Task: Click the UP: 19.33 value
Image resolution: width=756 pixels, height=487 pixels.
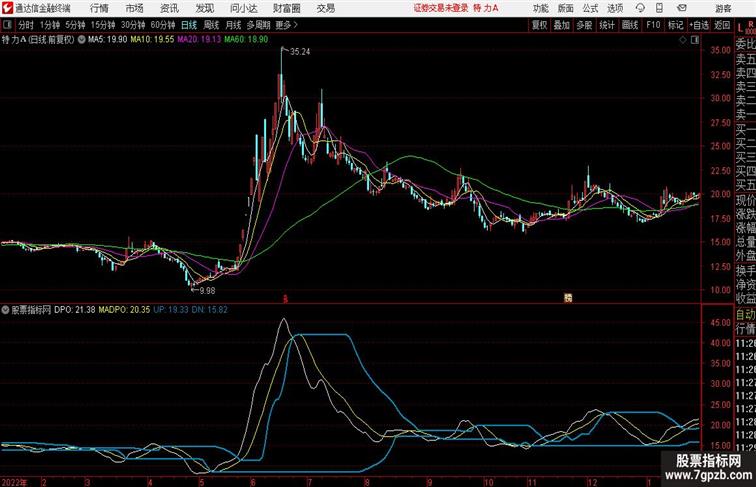Action: click(171, 310)
